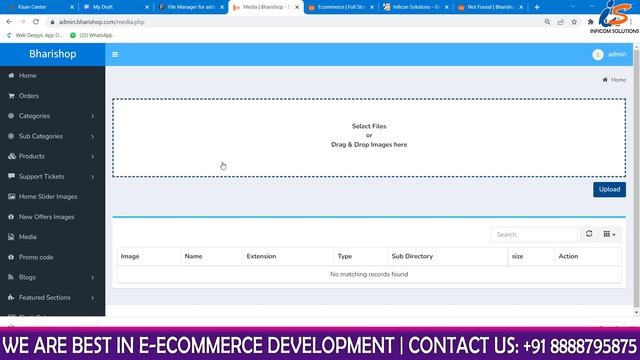Open a new browser tab
This screenshot has width=640, height=360.
537,7
